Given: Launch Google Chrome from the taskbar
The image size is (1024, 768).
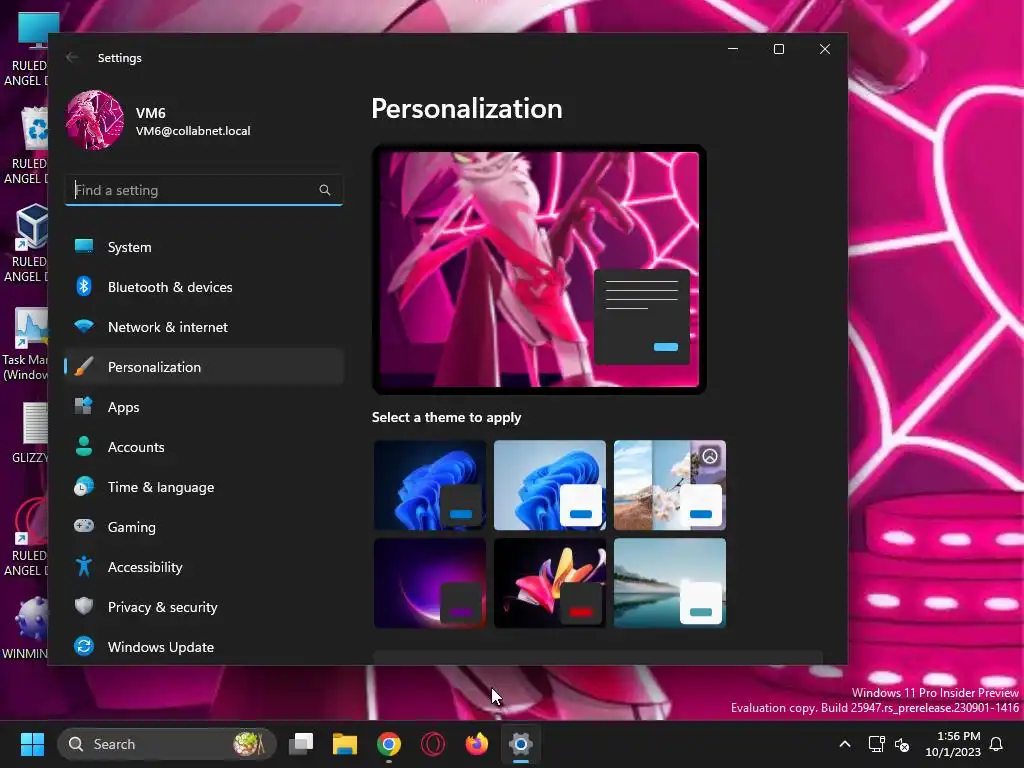Looking at the screenshot, I should pyautogui.click(x=389, y=744).
